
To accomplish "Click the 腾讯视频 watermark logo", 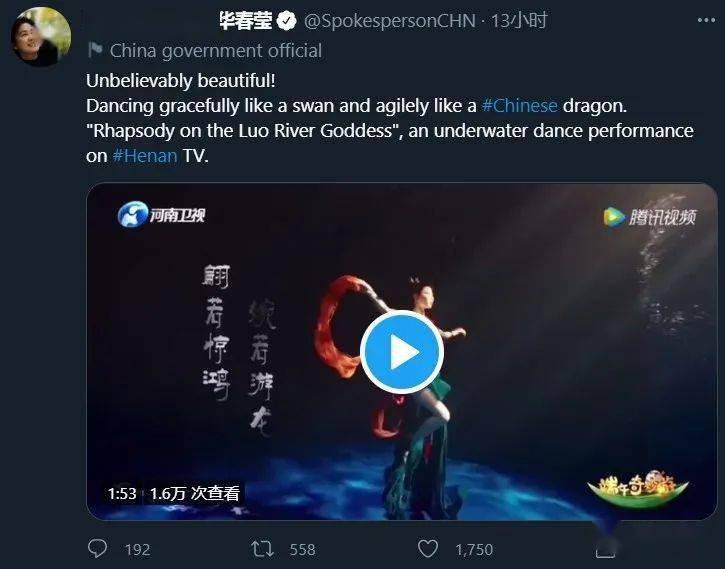I will (x=650, y=216).
